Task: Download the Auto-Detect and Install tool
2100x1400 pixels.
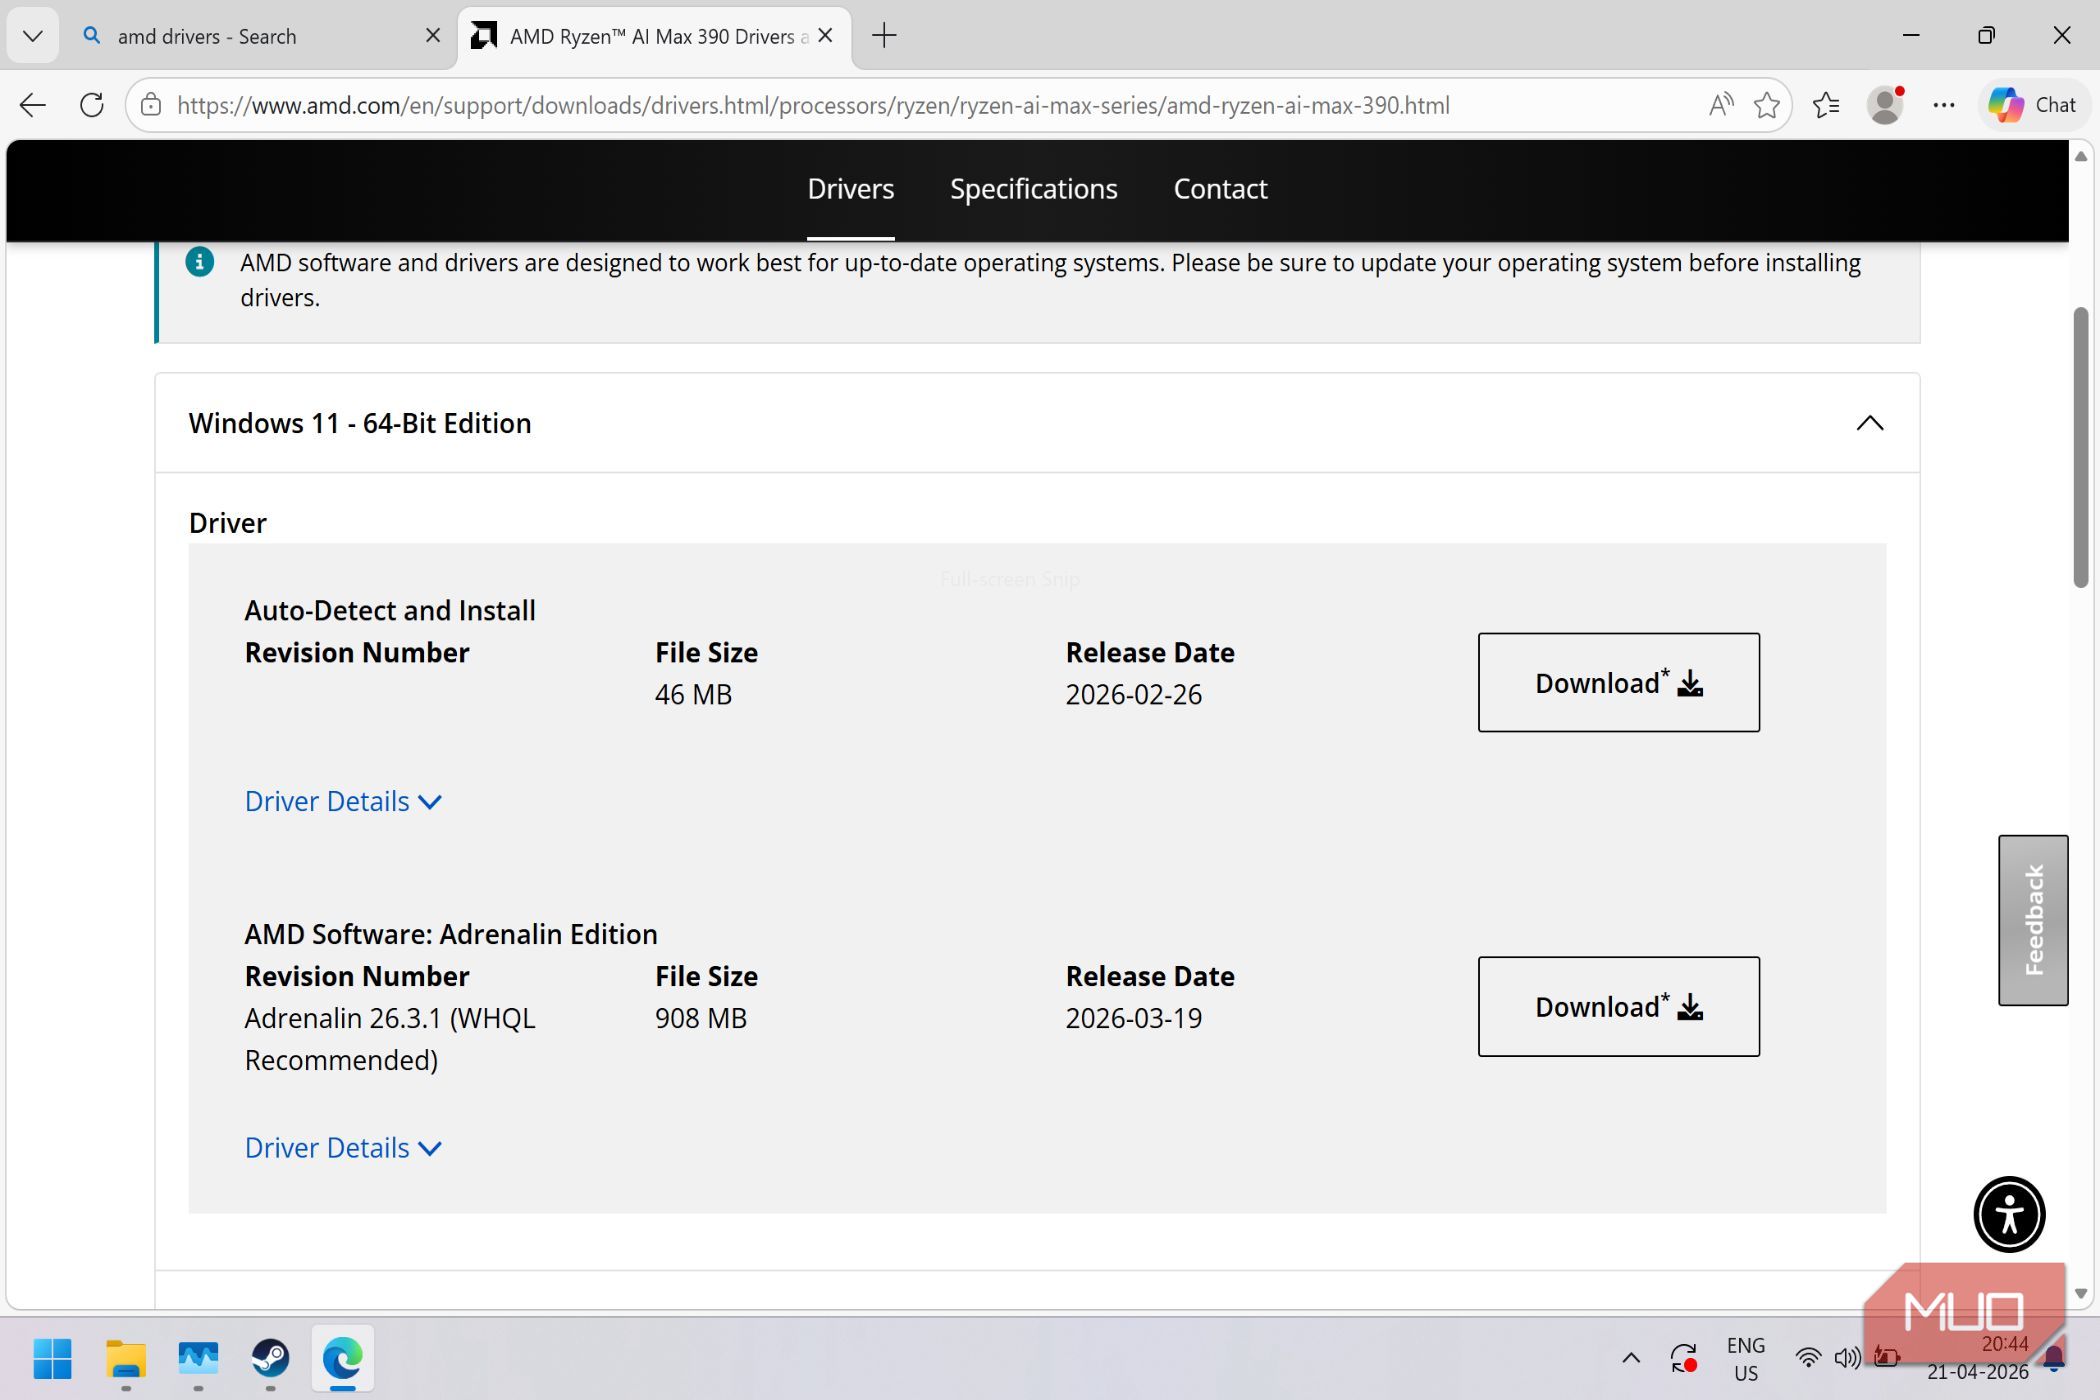Action: pos(1618,682)
